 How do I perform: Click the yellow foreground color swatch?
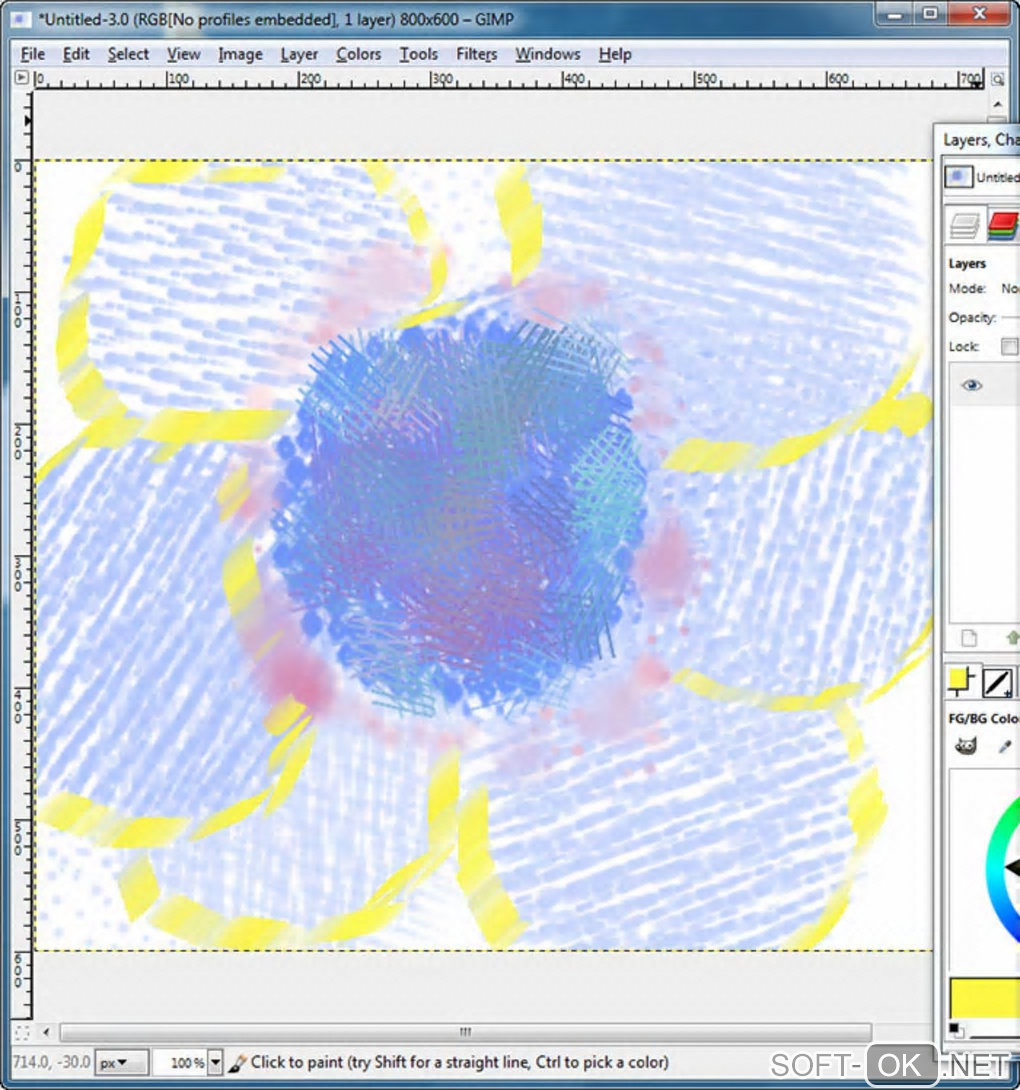(x=984, y=998)
